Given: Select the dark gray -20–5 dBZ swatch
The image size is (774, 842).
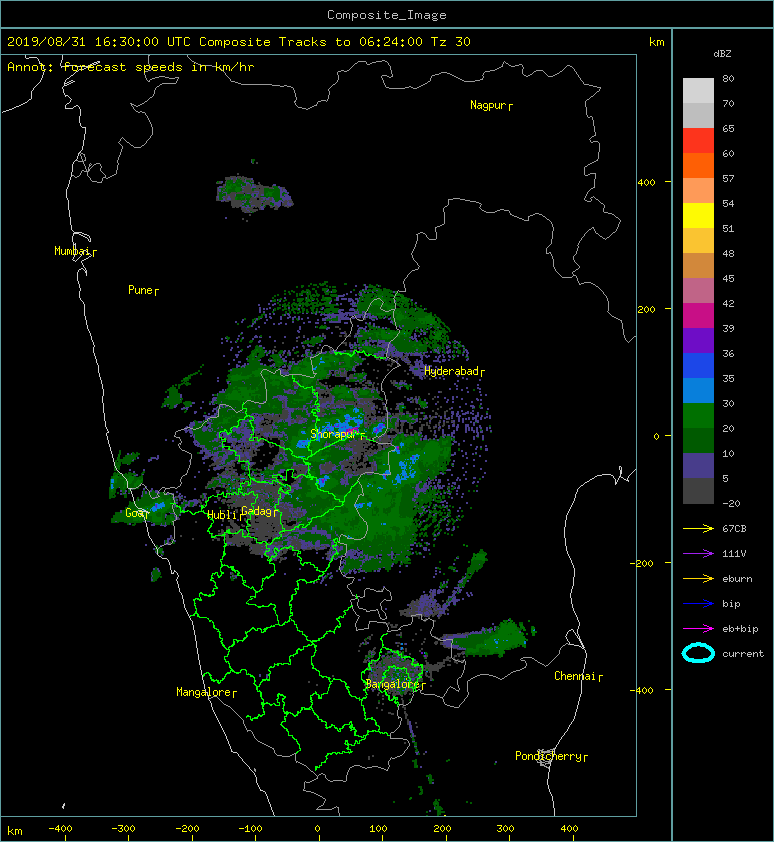Looking at the screenshot, I should [x=698, y=491].
